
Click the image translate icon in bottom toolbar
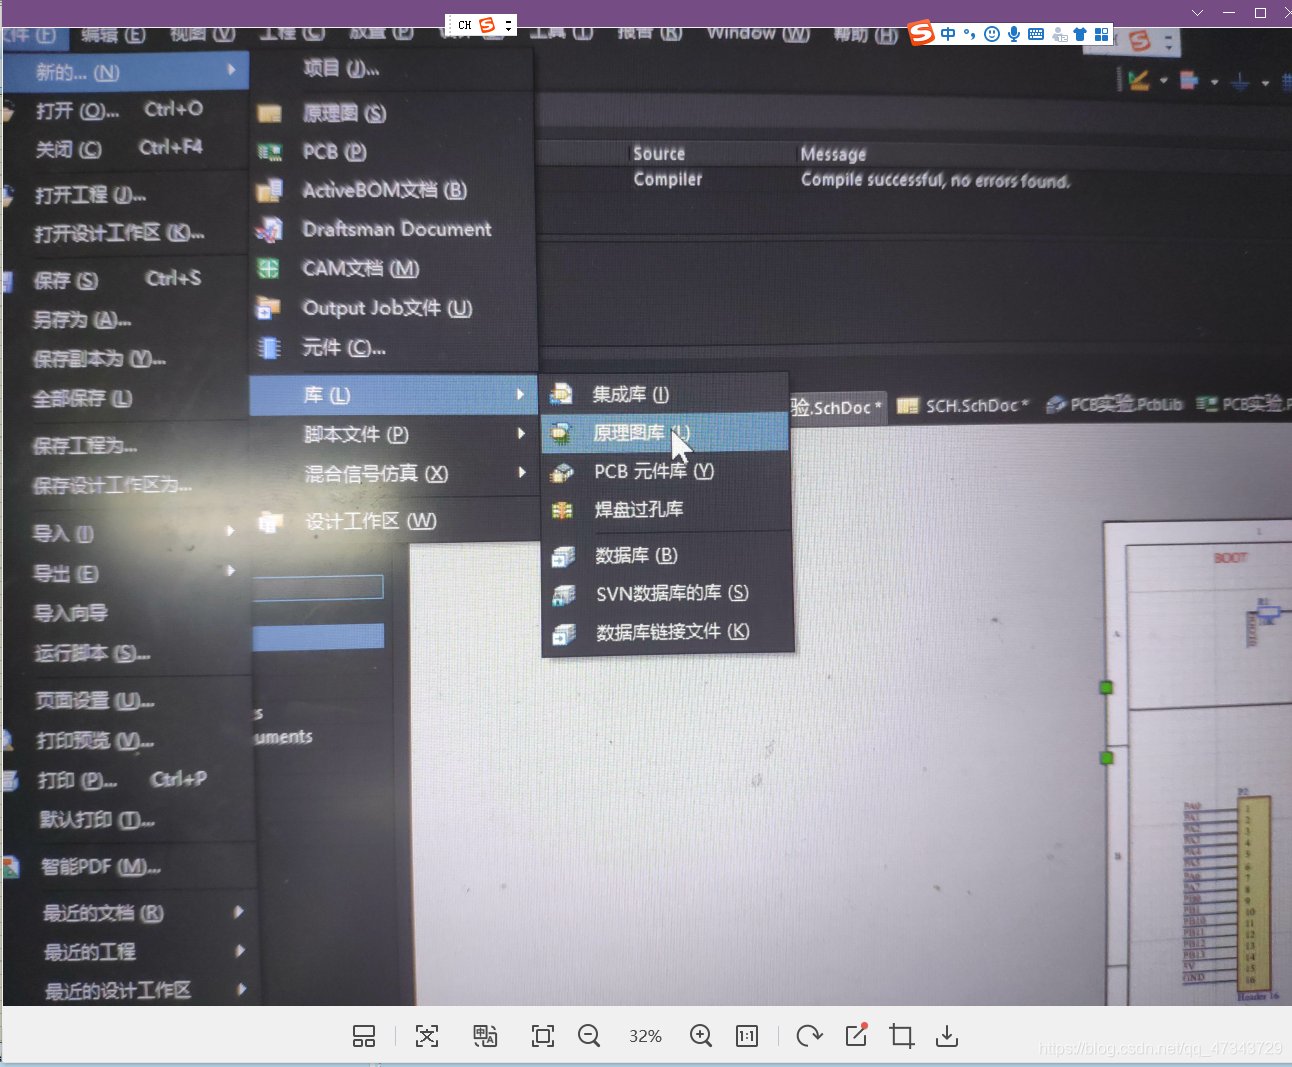(485, 1036)
